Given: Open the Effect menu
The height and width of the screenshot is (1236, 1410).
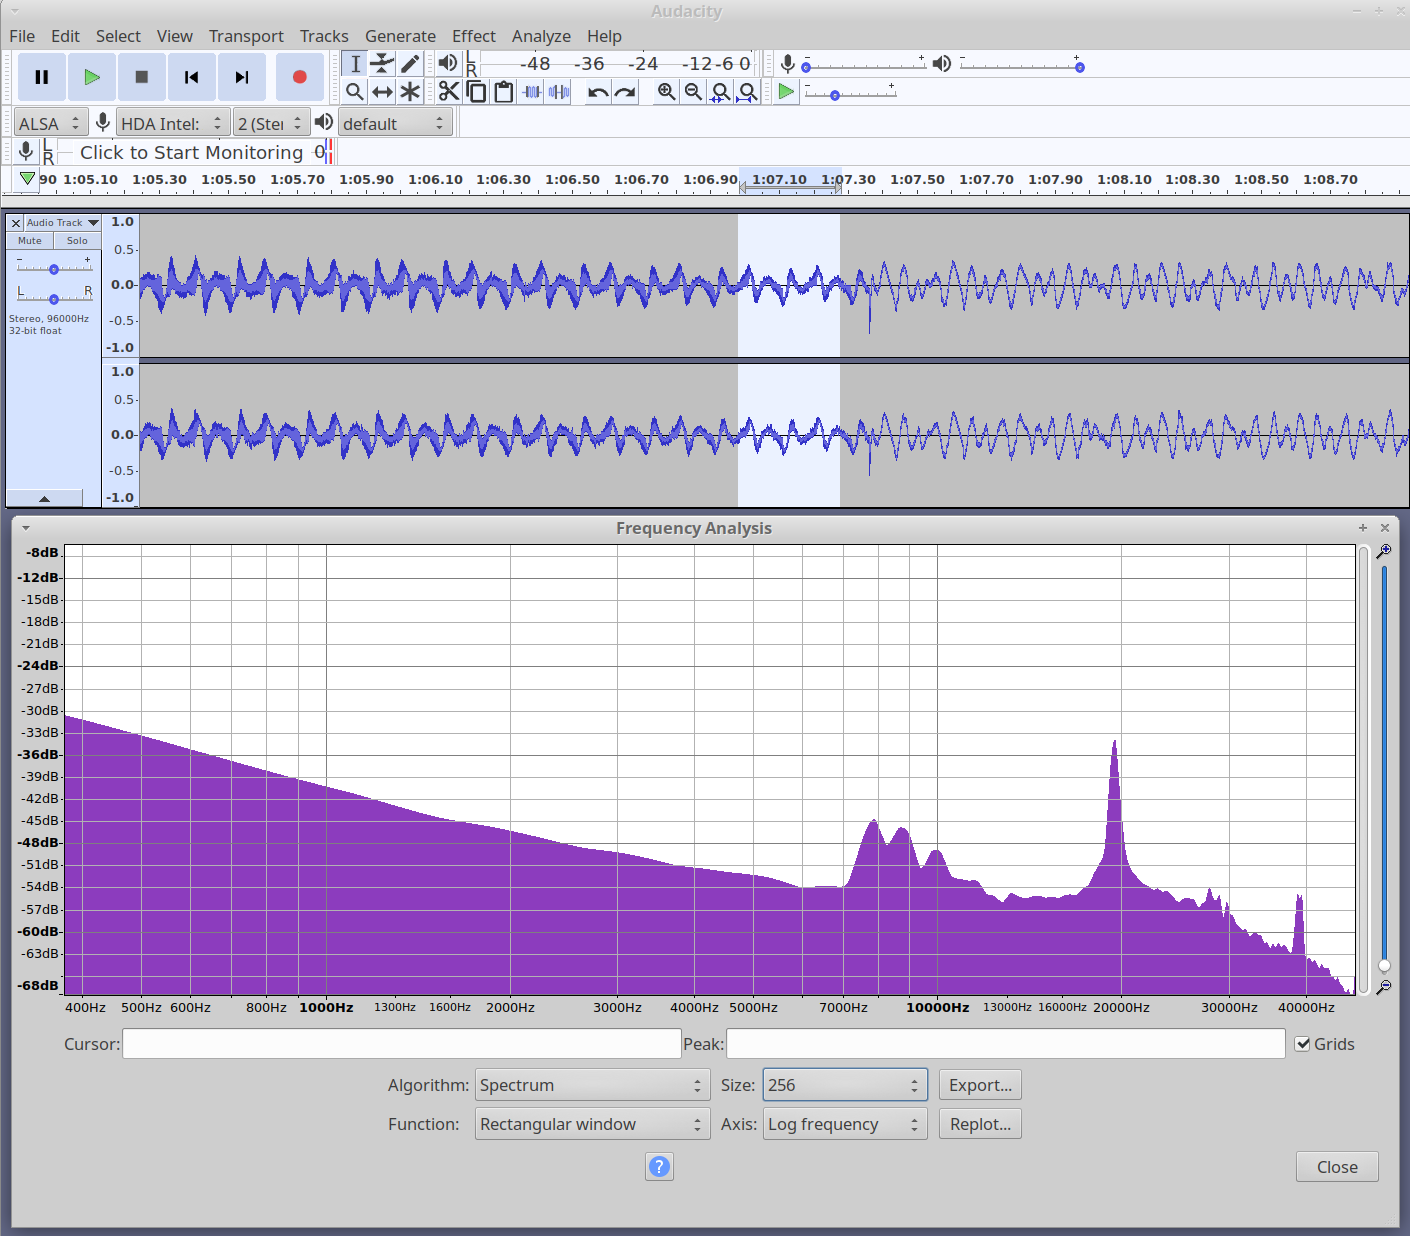Looking at the screenshot, I should pyautogui.click(x=473, y=36).
